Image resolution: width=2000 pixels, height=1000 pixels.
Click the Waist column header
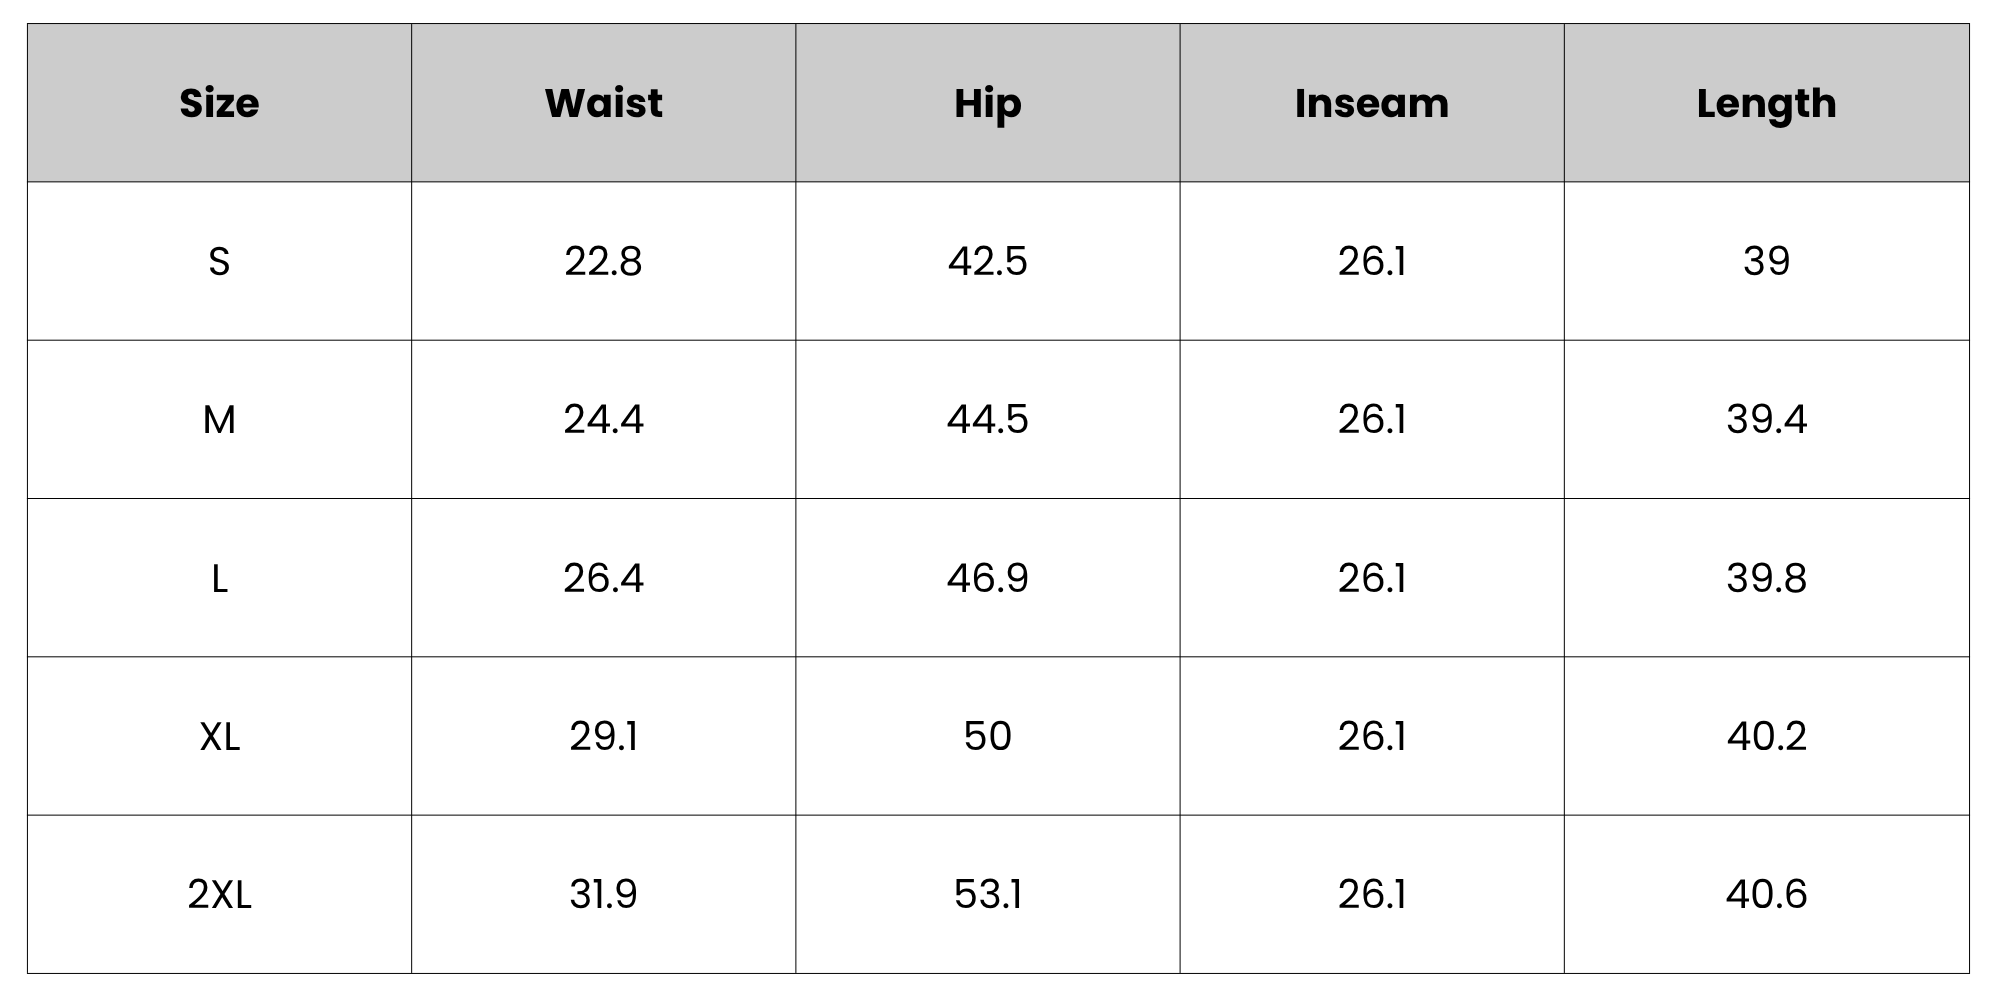603,103
